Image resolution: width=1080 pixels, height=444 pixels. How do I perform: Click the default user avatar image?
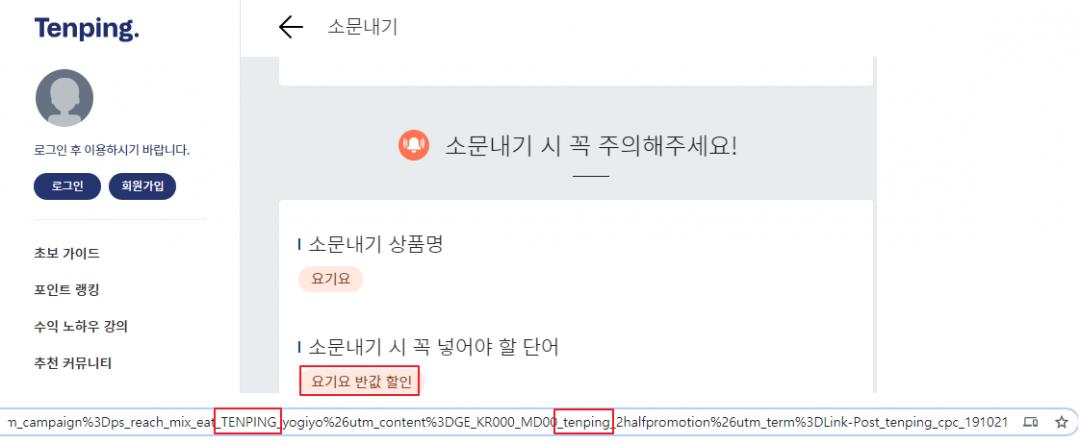pyautogui.click(x=64, y=98)
